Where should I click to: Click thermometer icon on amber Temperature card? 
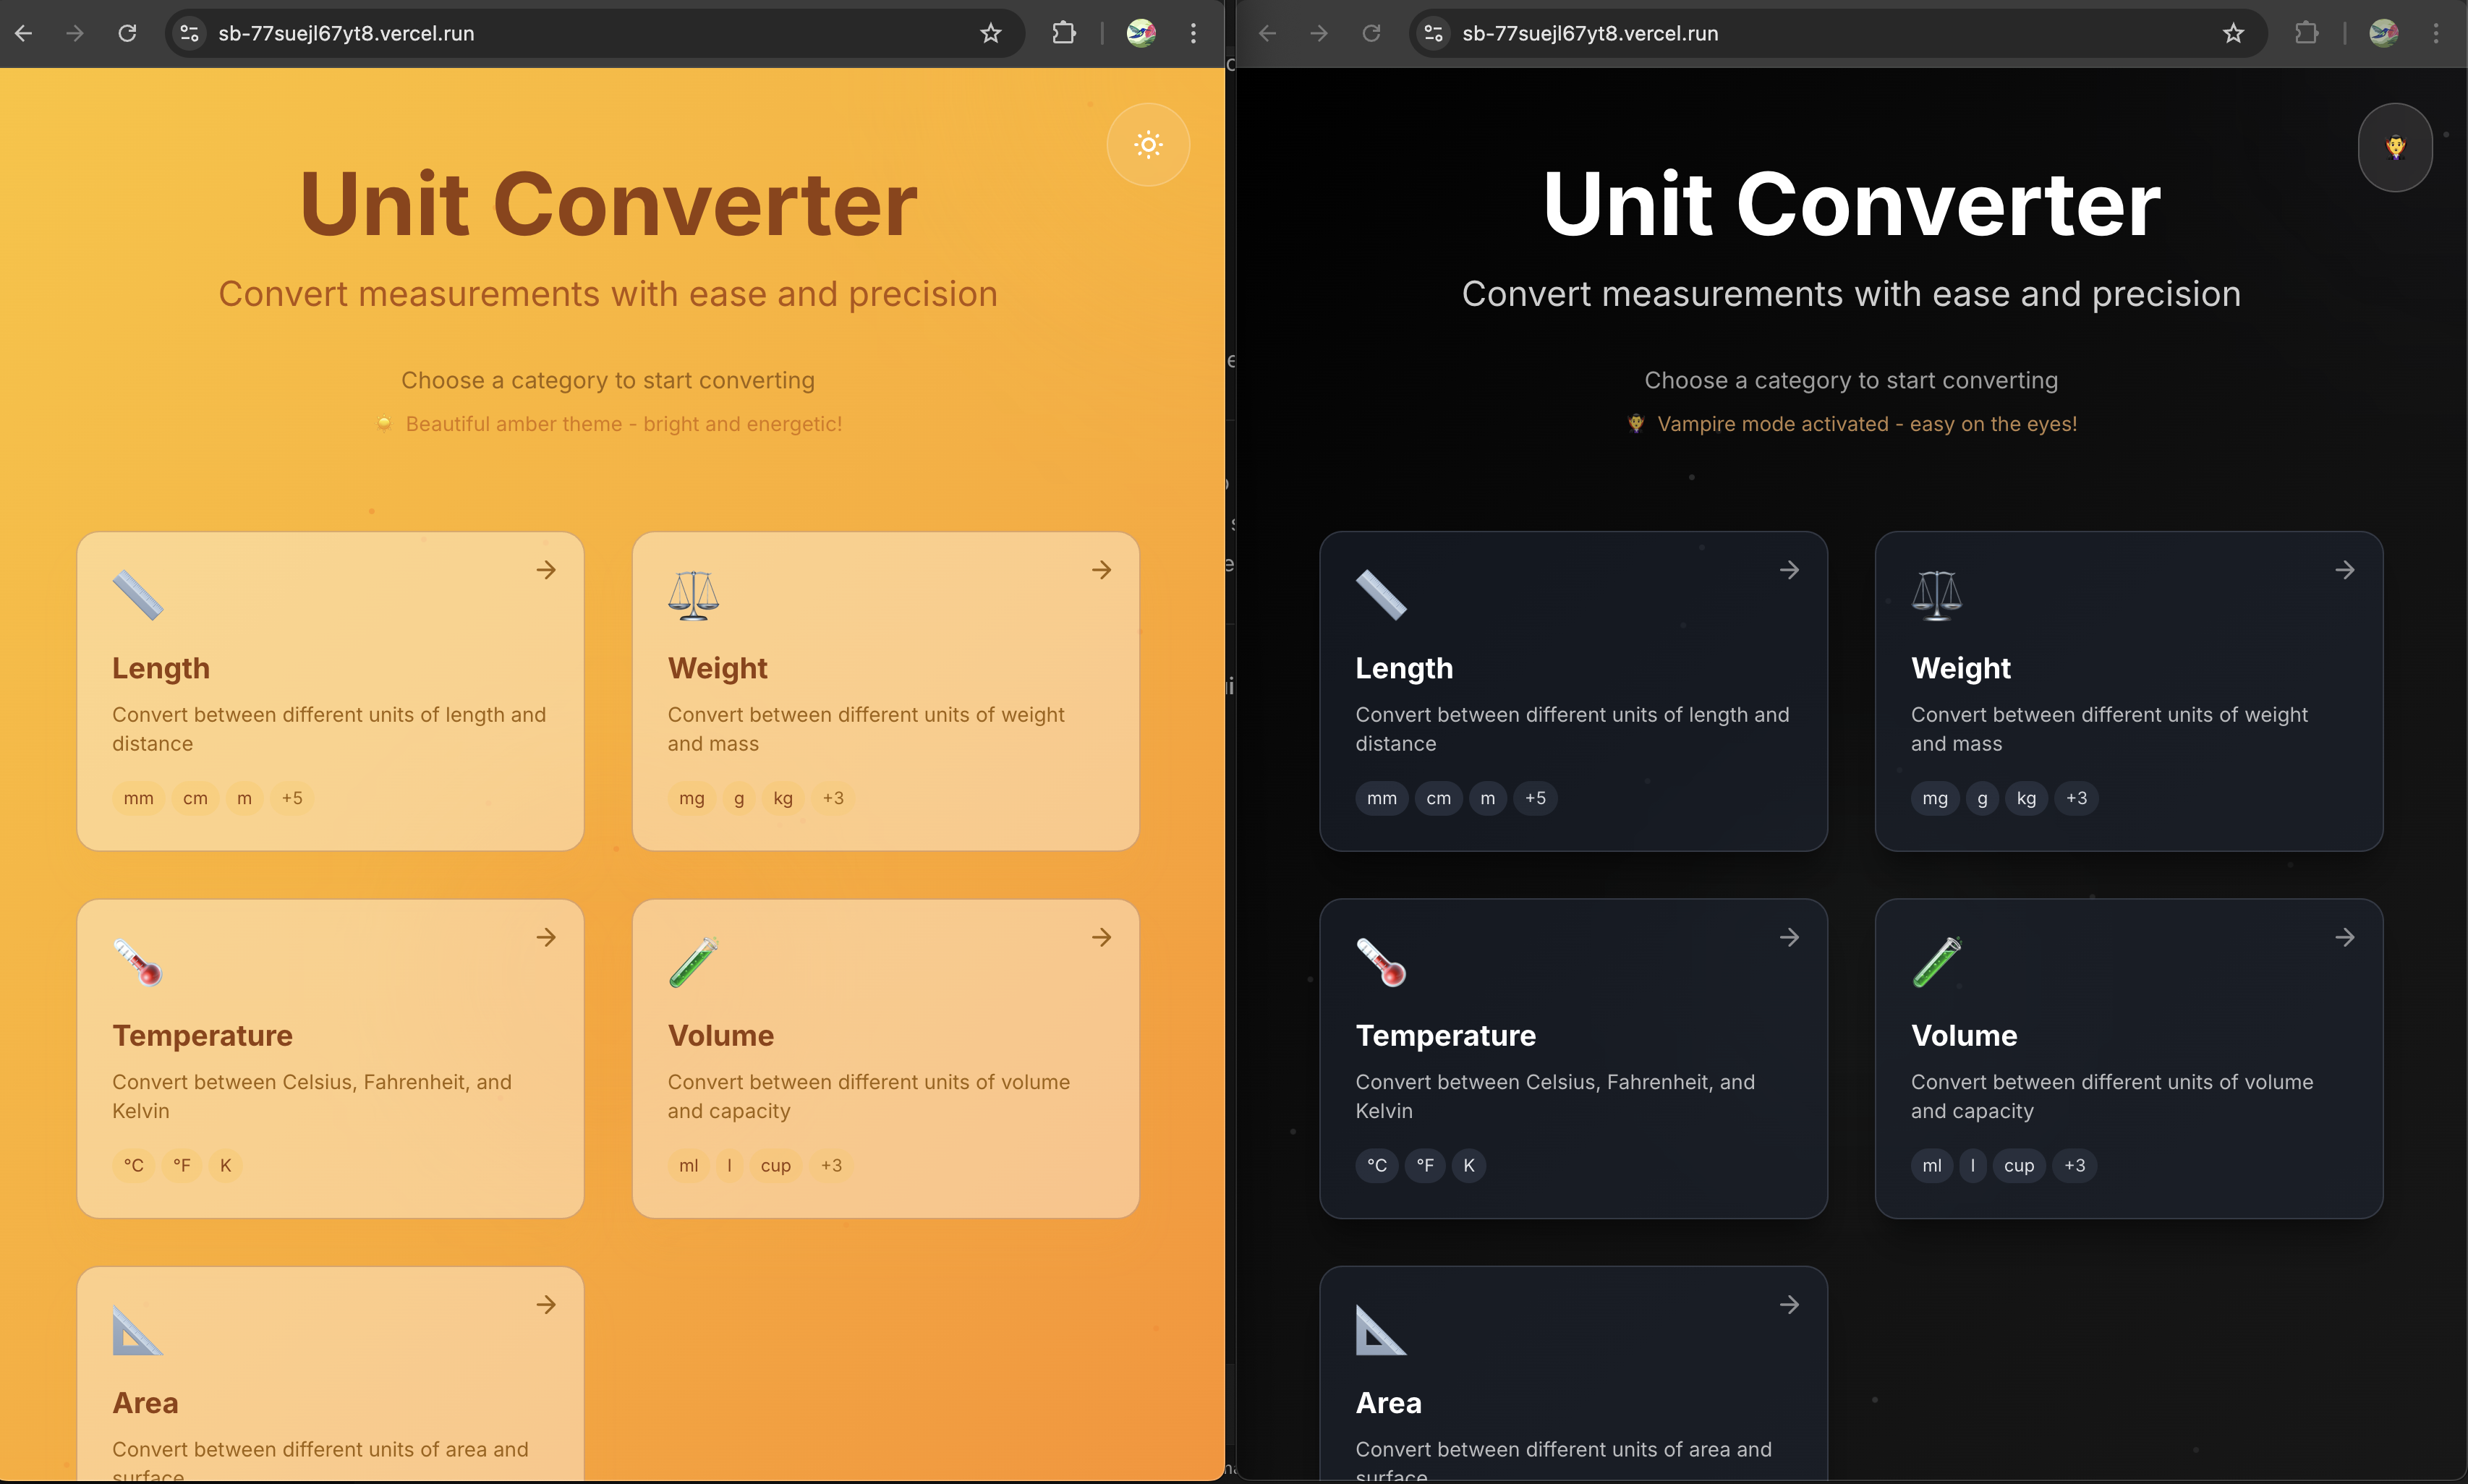coord(138,962)
